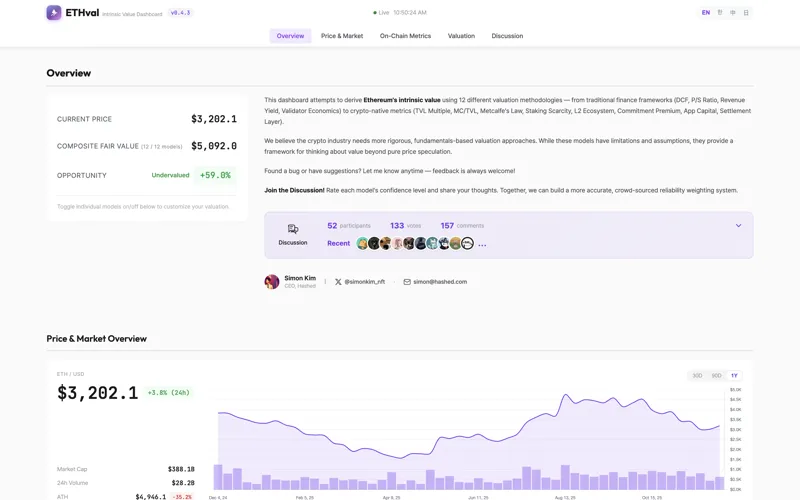Switch language to Japanese (日)

tap(746, 13)
